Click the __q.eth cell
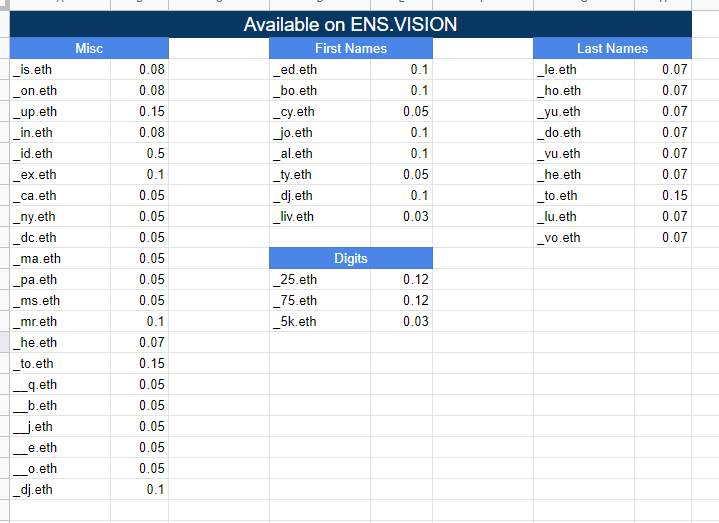 tap(60, 385)
